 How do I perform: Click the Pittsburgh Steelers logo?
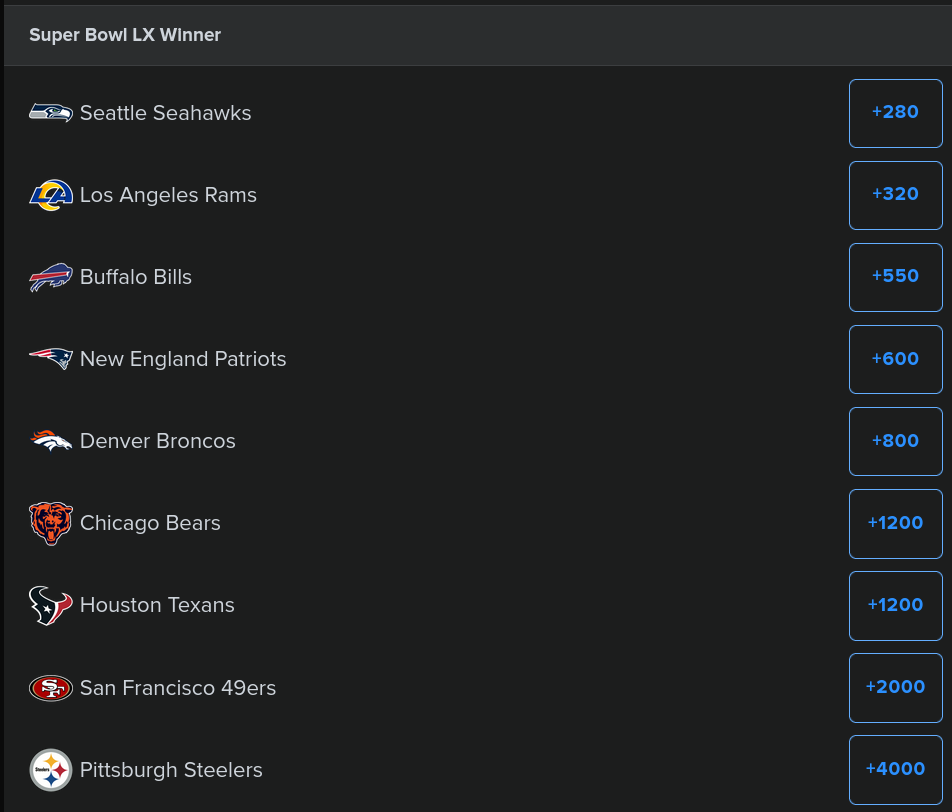pyautogui.click(x=51, y=769)
